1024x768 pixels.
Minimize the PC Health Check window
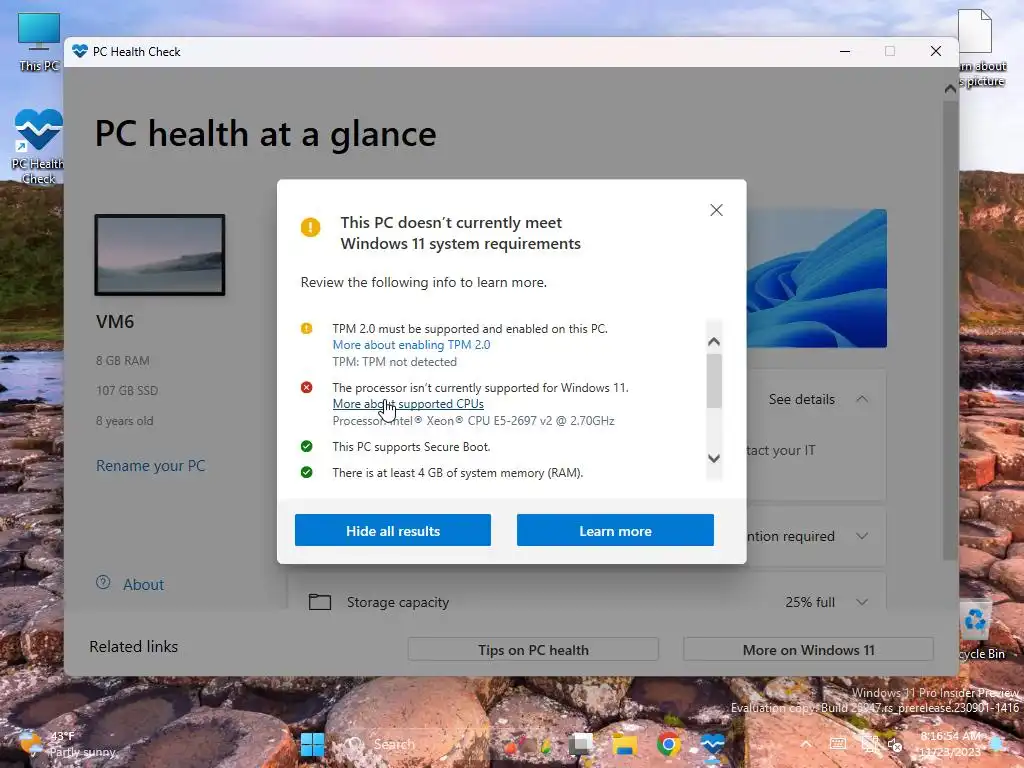[845, 51]
